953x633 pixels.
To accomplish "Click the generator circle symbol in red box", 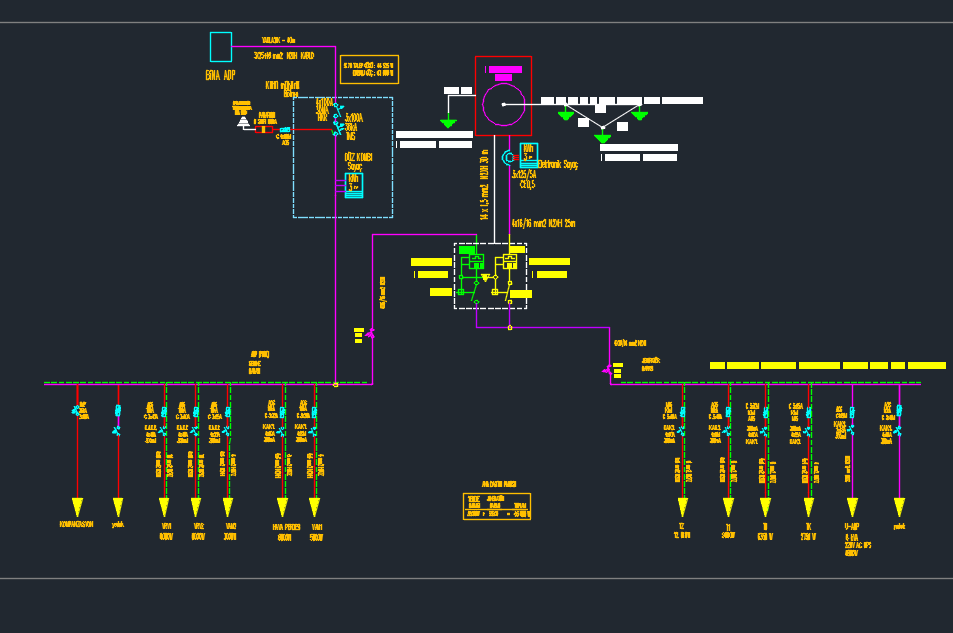I will [x=503, y=104].
